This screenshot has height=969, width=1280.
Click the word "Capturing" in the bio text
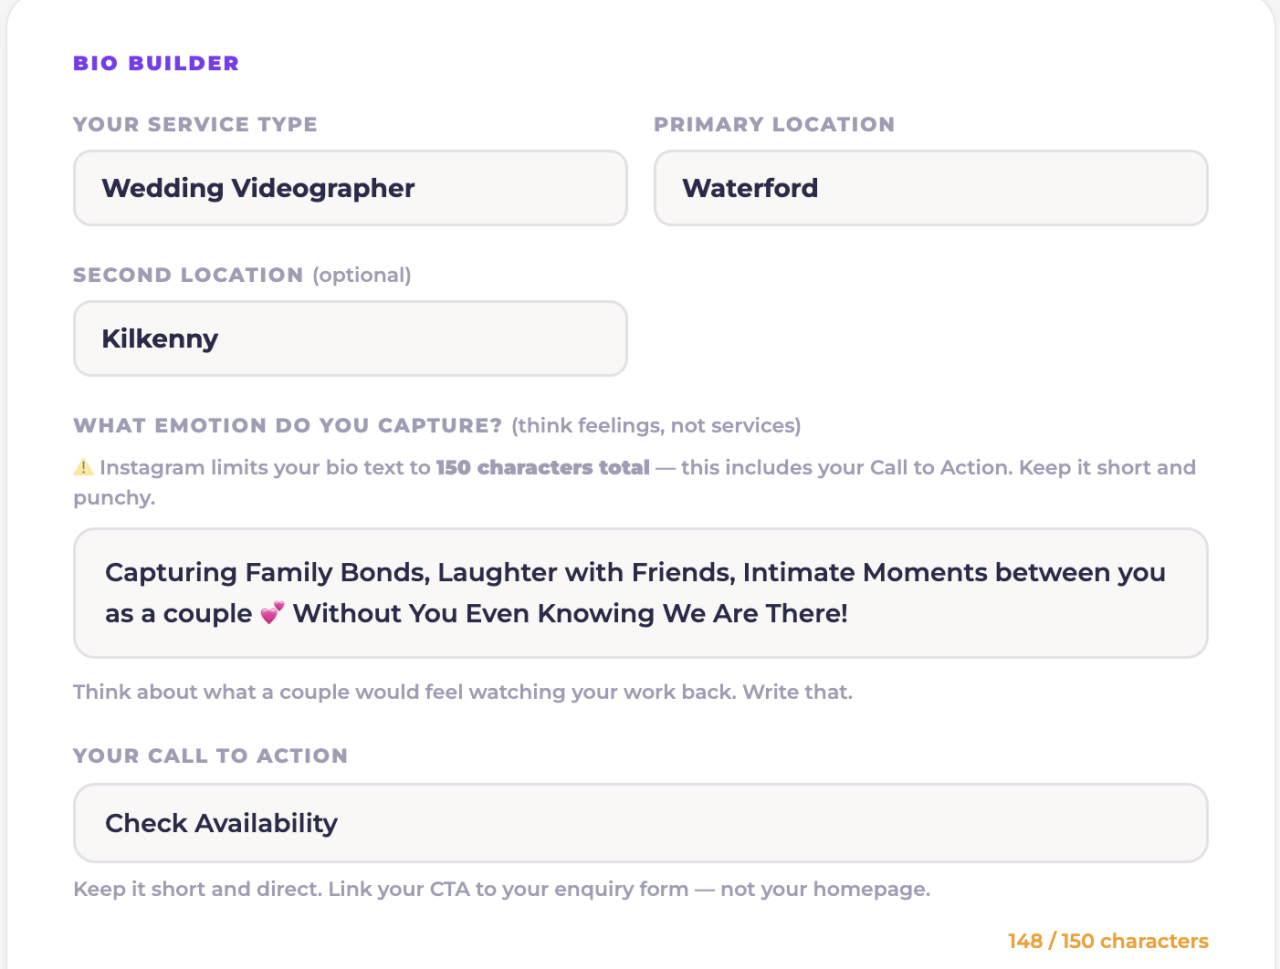coord(171,573)
